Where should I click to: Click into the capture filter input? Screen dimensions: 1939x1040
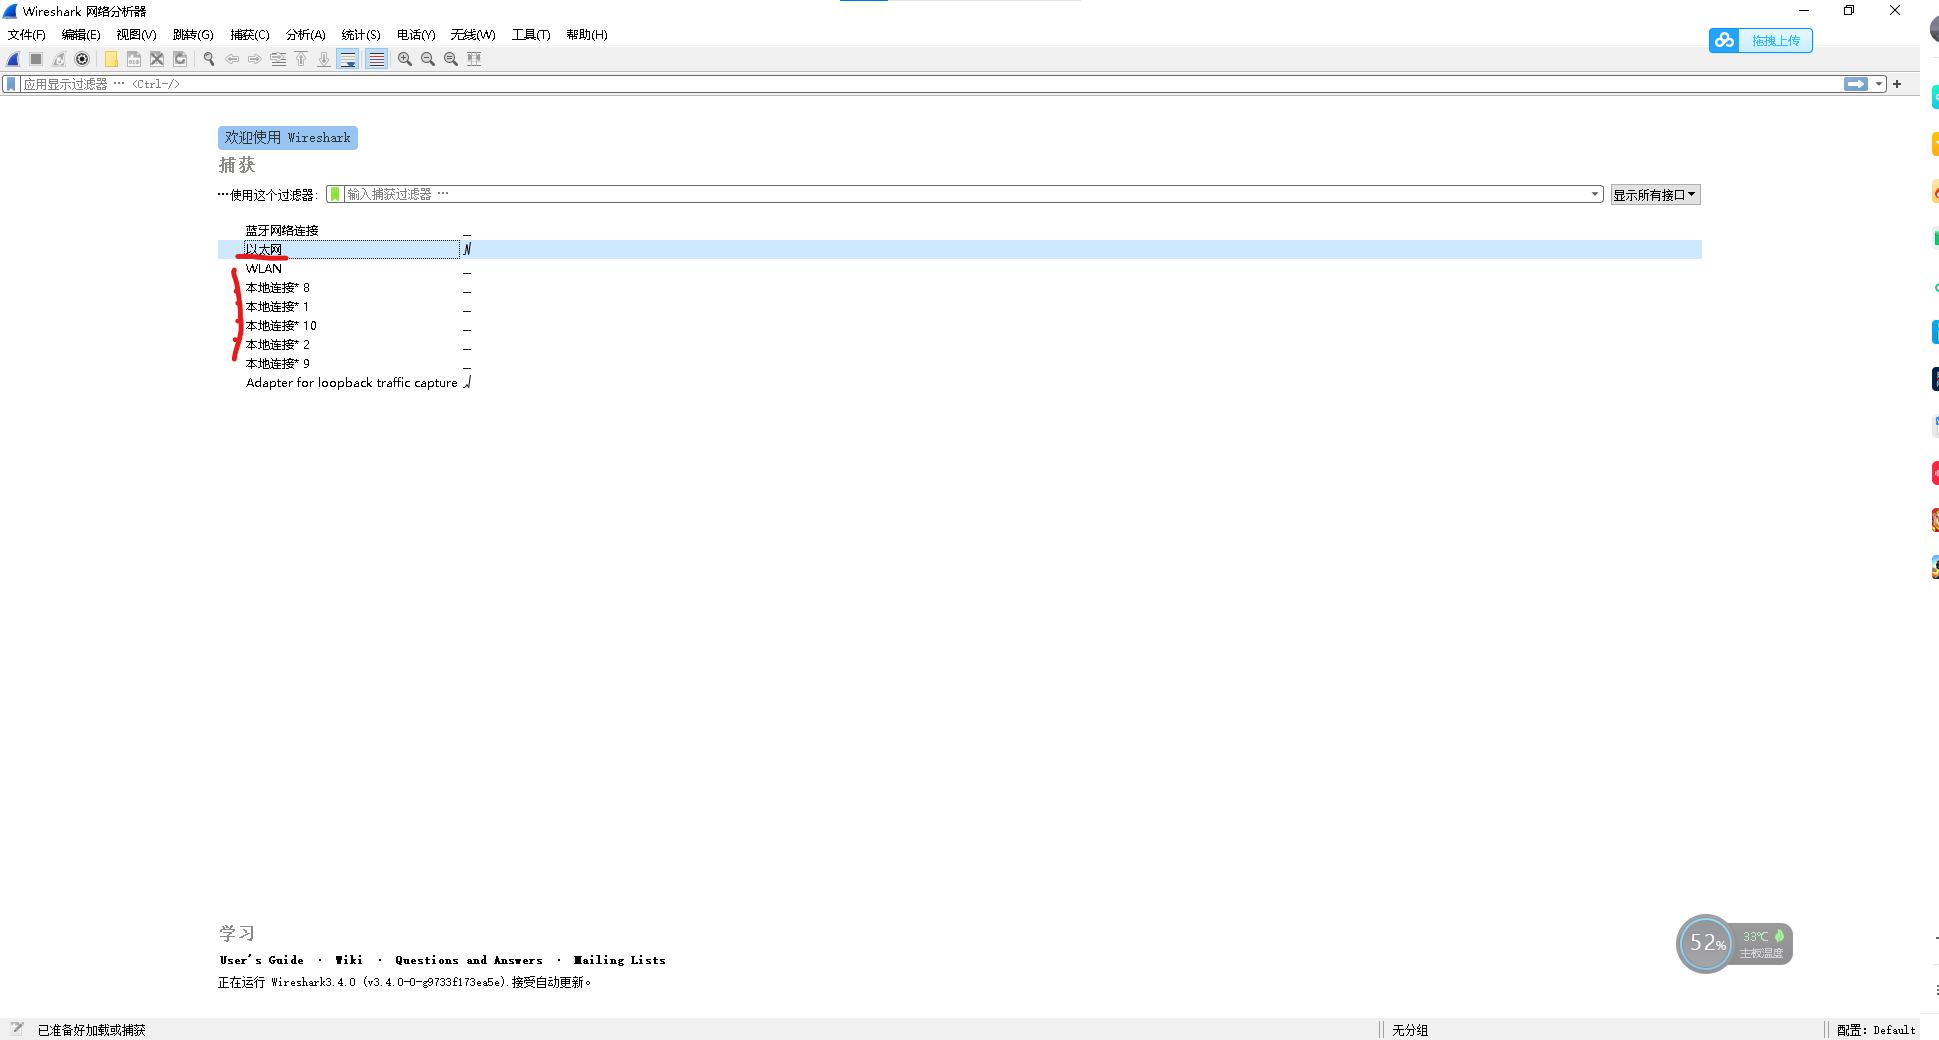pos(966,194)
